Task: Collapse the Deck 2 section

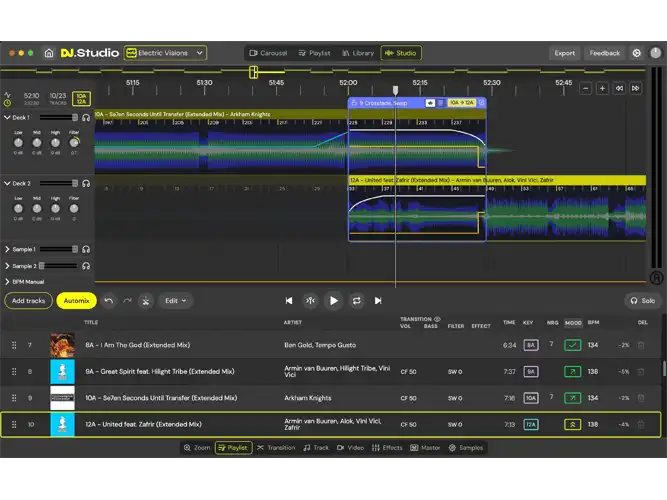Action: (7, 183)
